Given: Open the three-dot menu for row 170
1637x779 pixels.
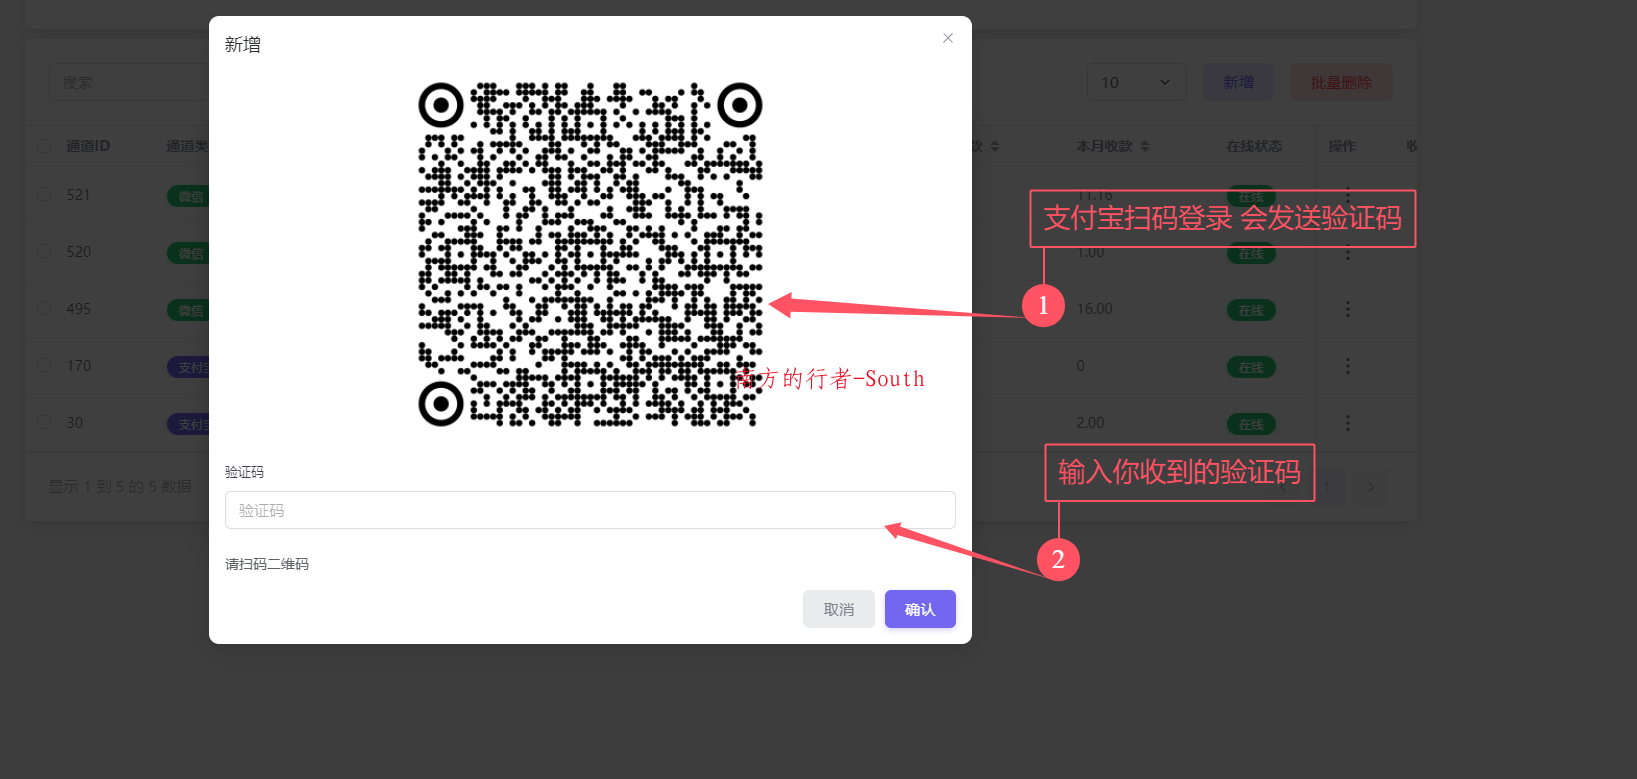Looking at the screenshot, I should [x=1348, y=366].
